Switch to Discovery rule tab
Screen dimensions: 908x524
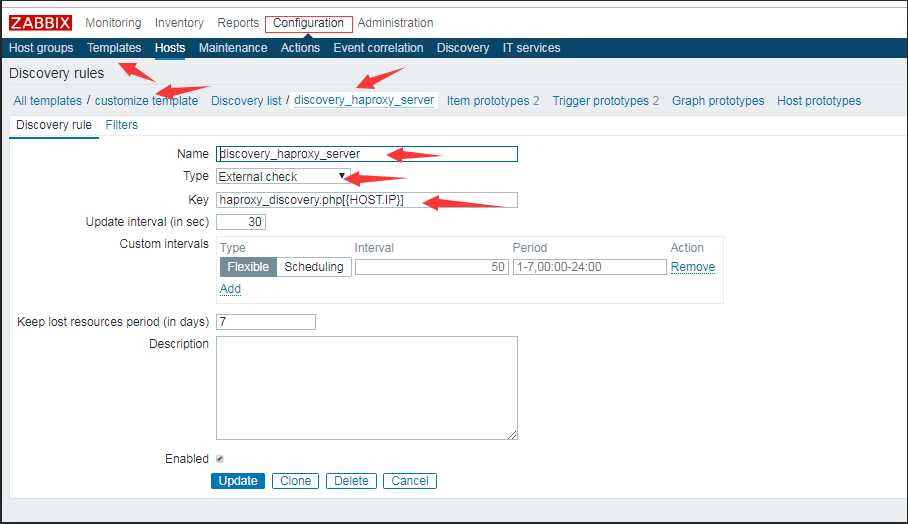click(x=54, y=125)
